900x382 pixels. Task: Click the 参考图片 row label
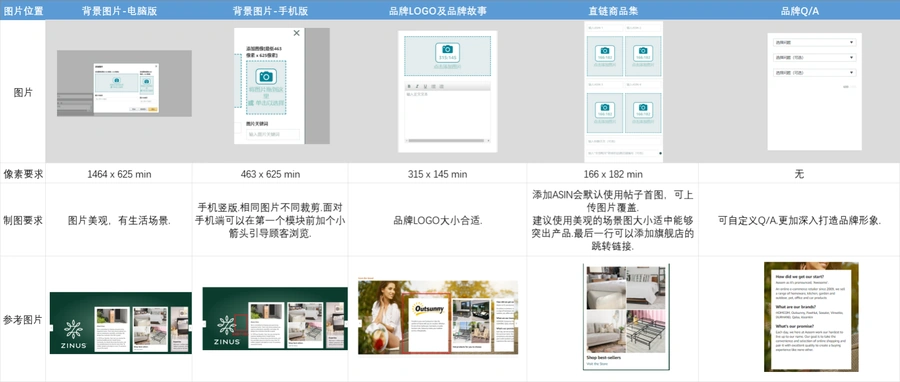point(23,319)
